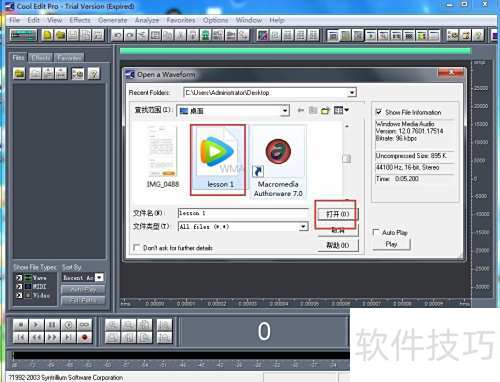
Task: Click the Go to Beginning transport button
Action: click(21, 338)
